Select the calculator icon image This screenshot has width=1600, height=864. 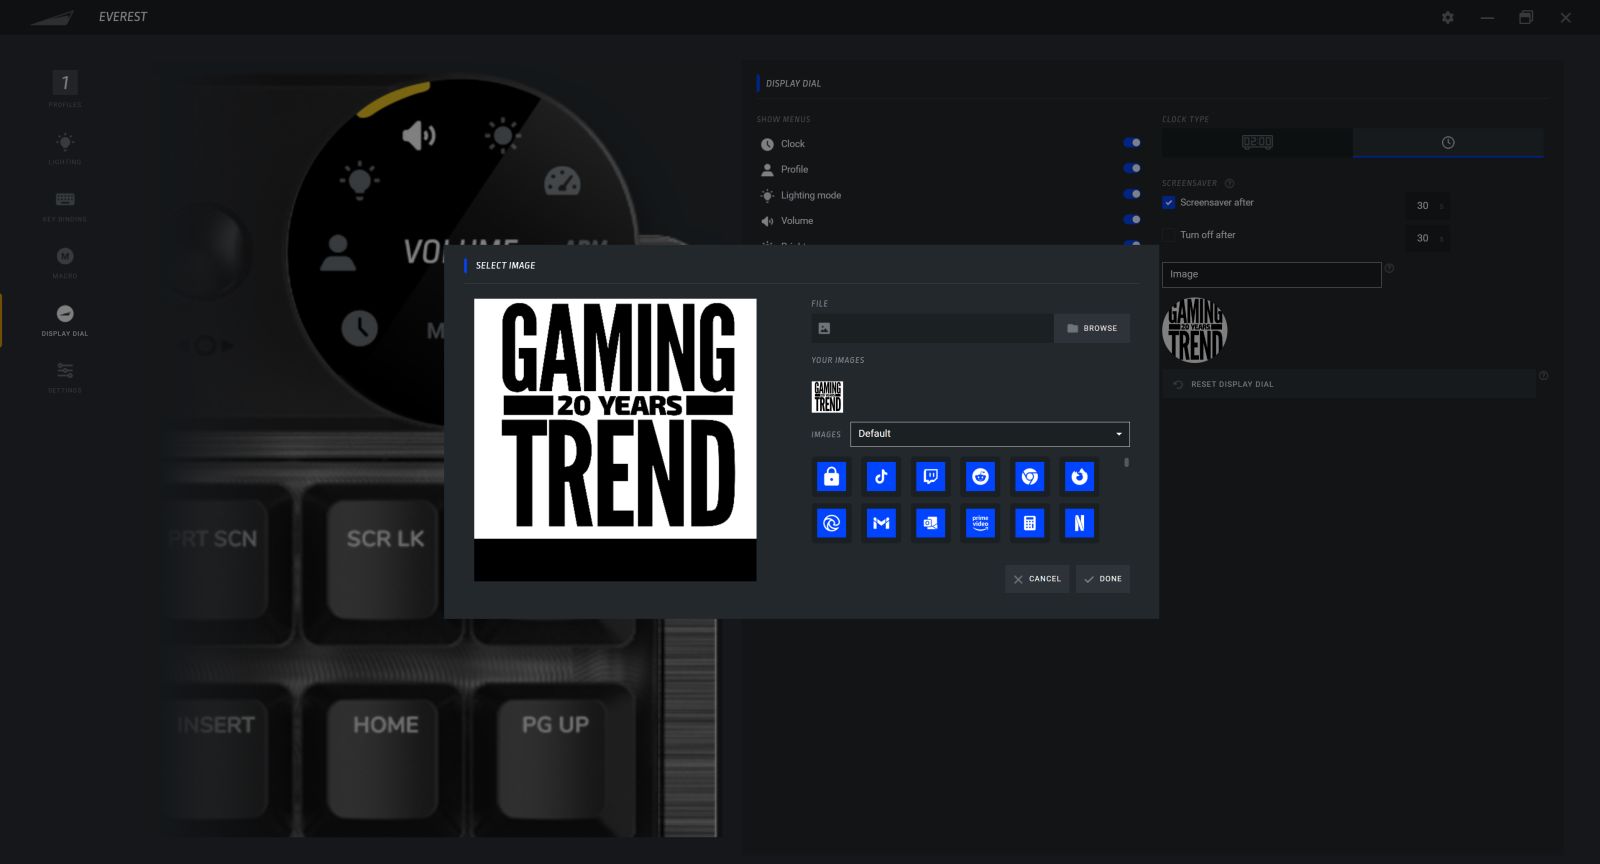point(1030,523)
